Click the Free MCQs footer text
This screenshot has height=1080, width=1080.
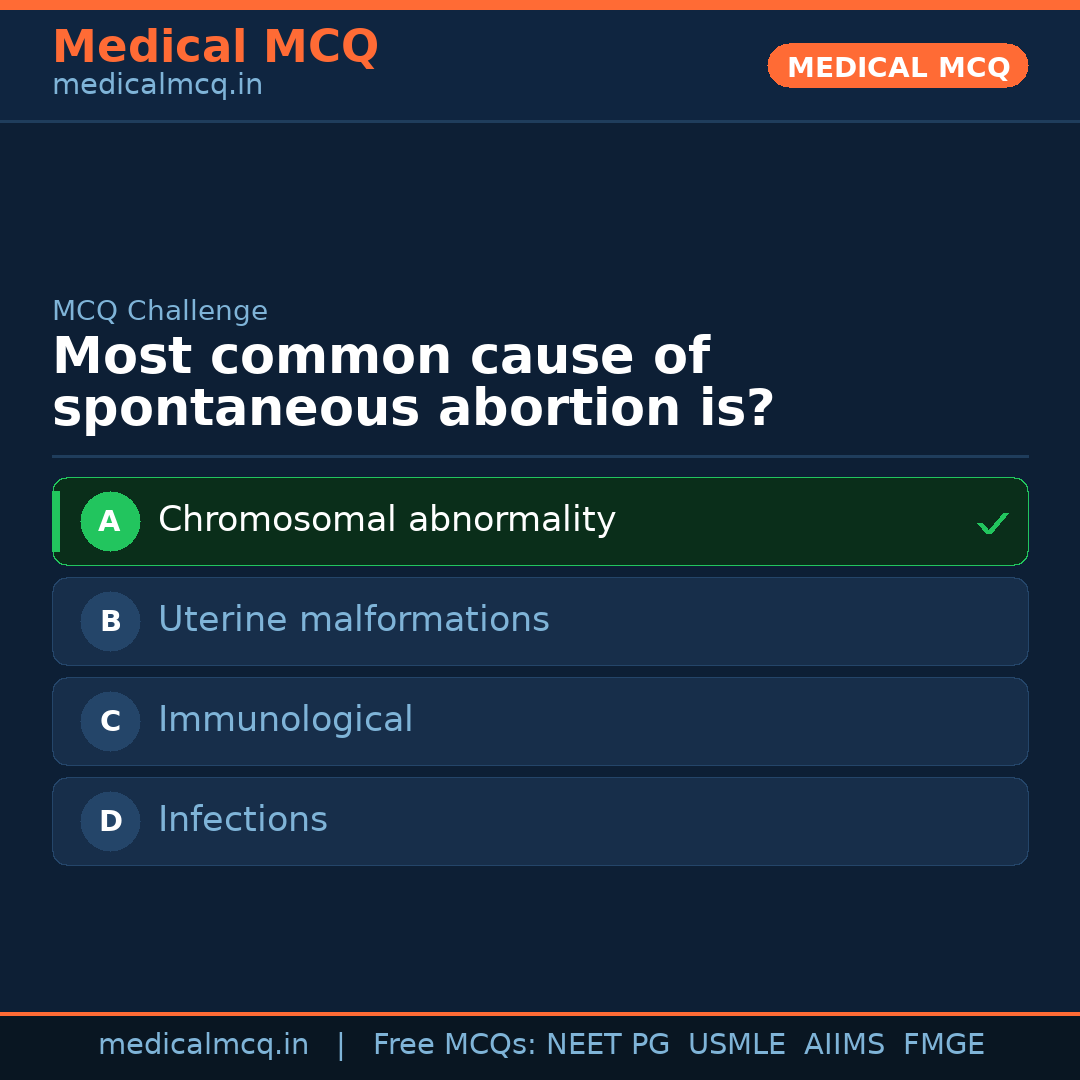tap(454, 1045)
